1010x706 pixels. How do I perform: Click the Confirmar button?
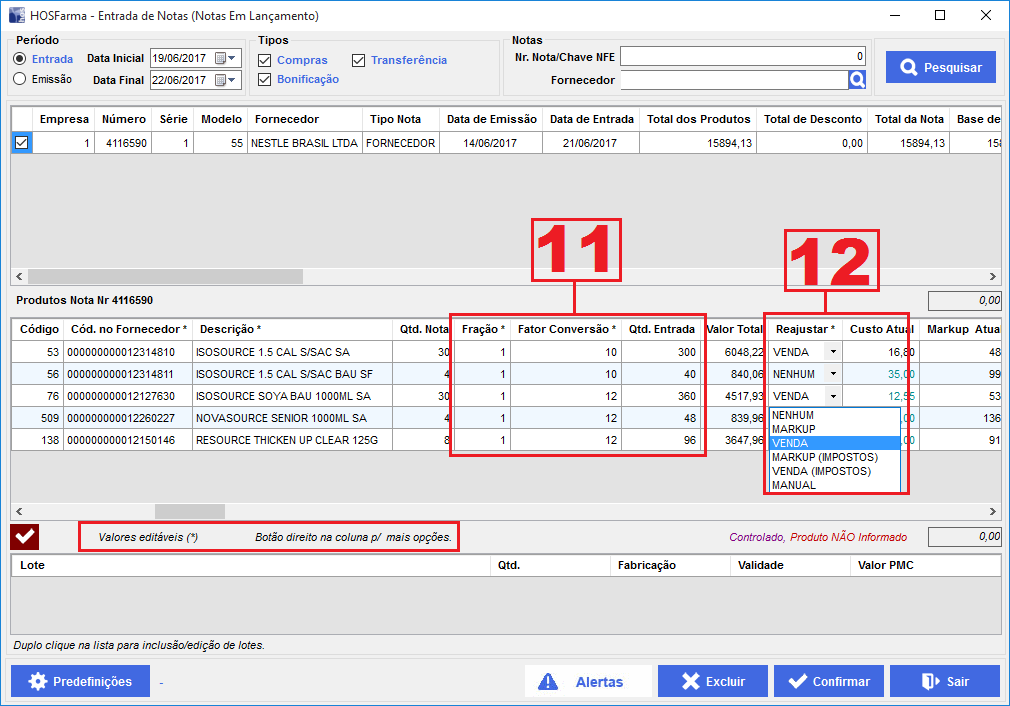pyautogui.click(x=829, y=681)
